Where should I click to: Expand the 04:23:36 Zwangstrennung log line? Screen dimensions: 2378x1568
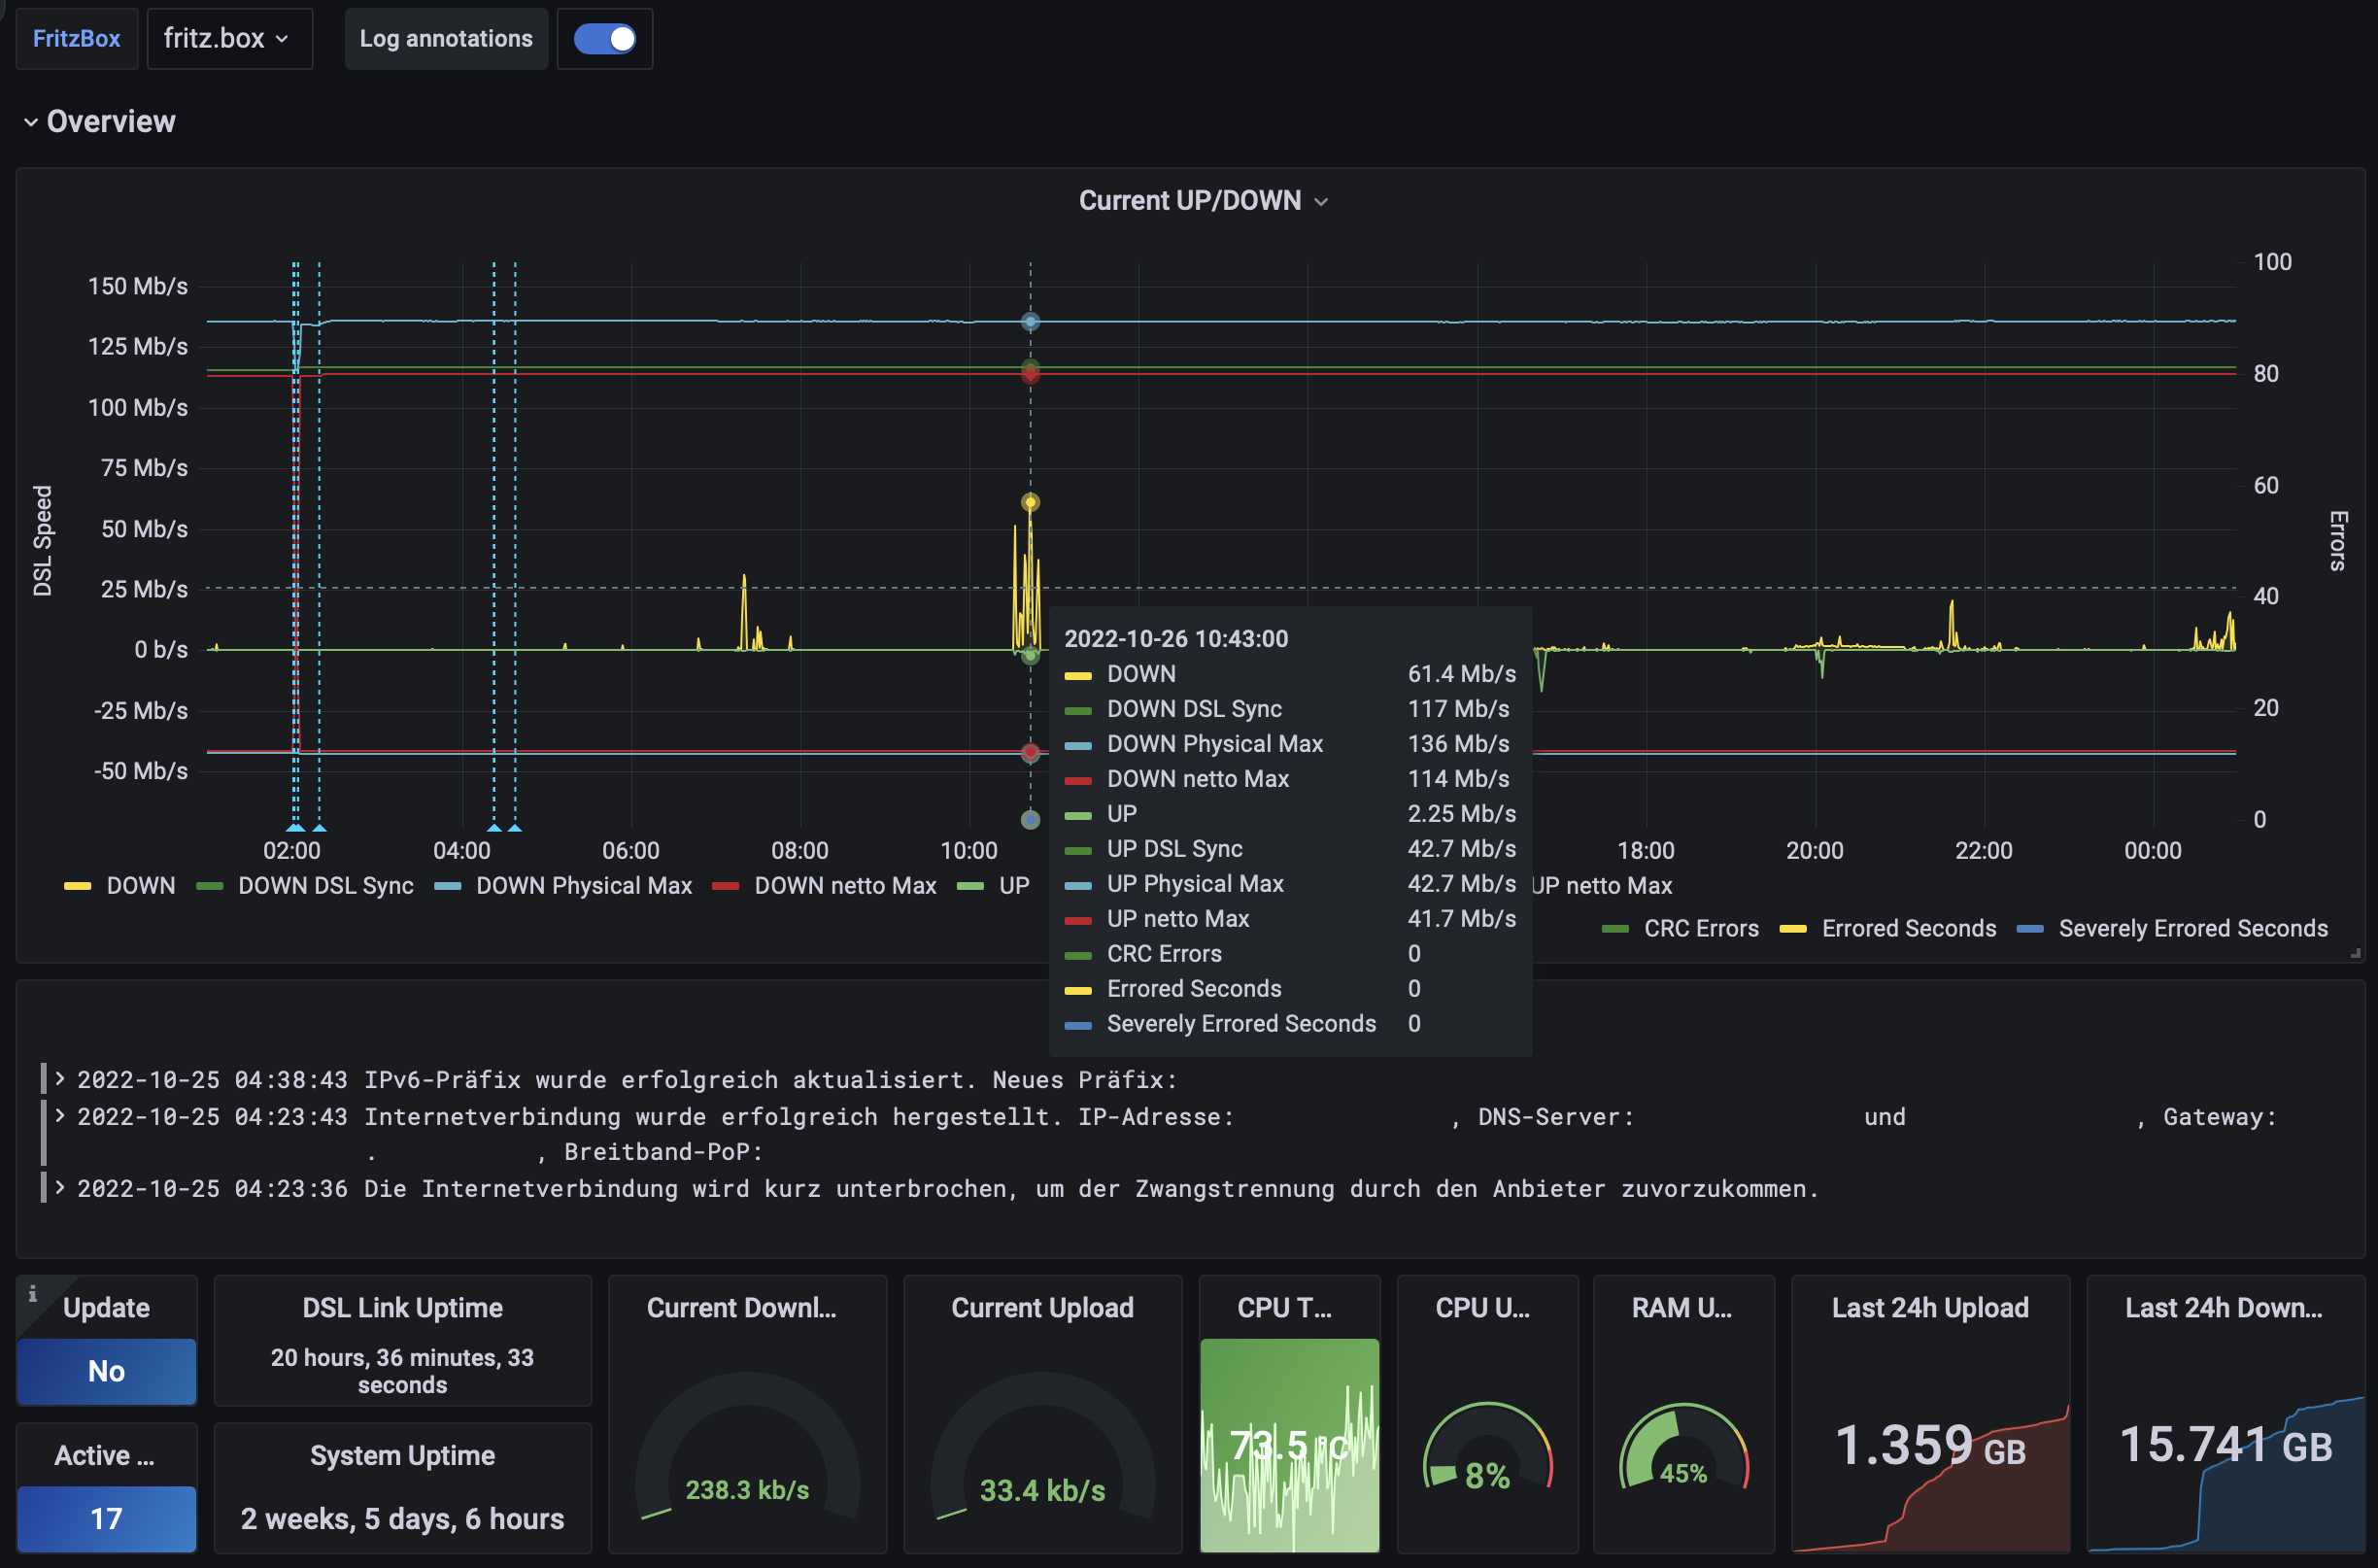pos(60,1188)
